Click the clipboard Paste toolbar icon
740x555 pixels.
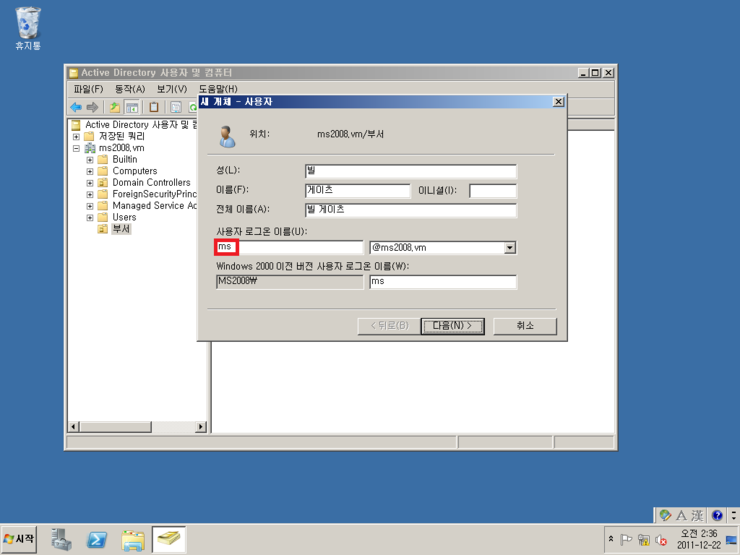[153, 107]
